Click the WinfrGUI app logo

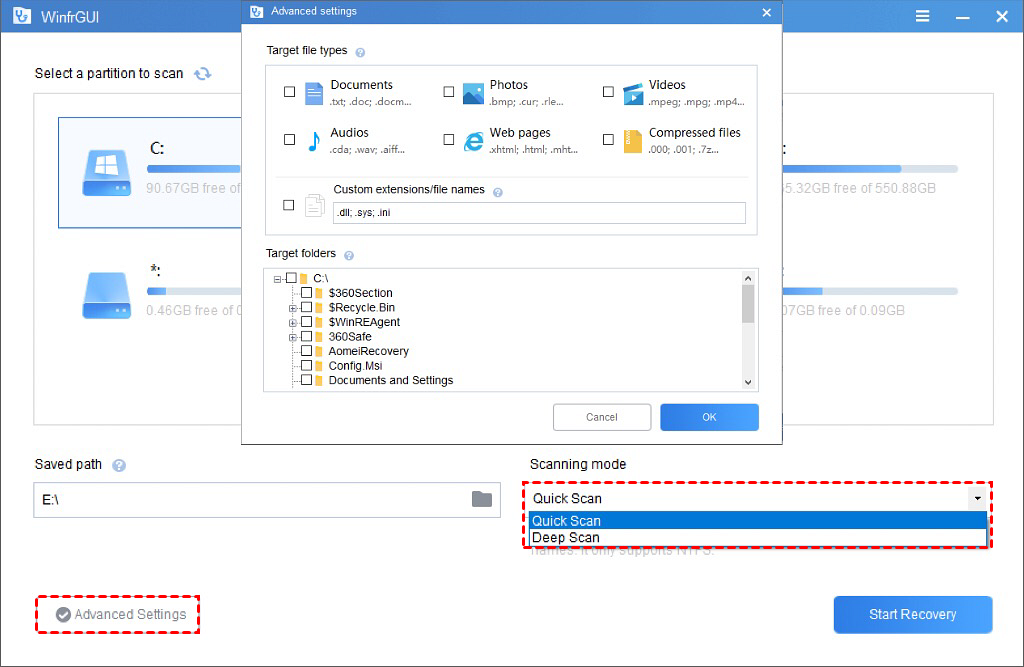coord(22,16)
